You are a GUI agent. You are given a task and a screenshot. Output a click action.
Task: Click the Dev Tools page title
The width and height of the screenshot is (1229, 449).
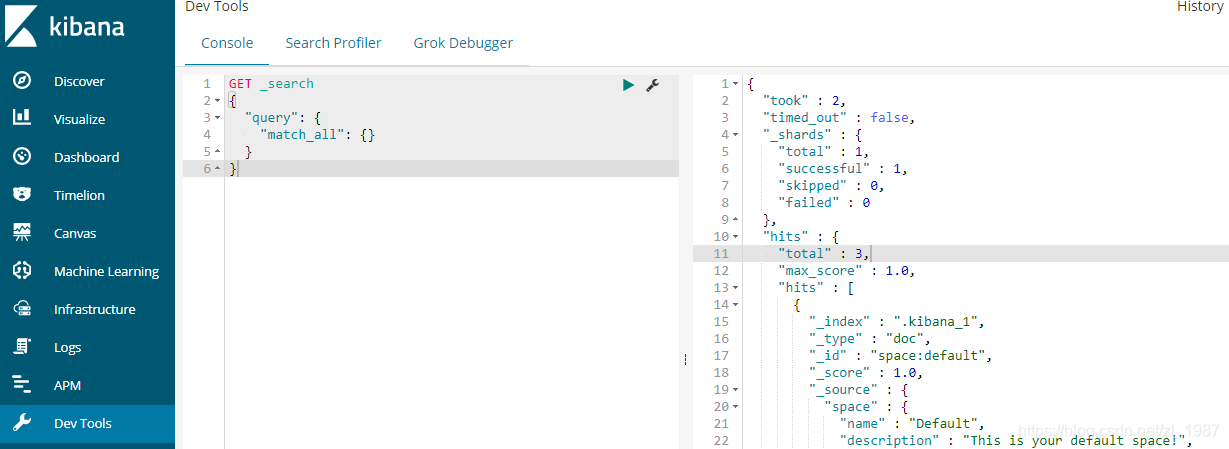(217, 7)
